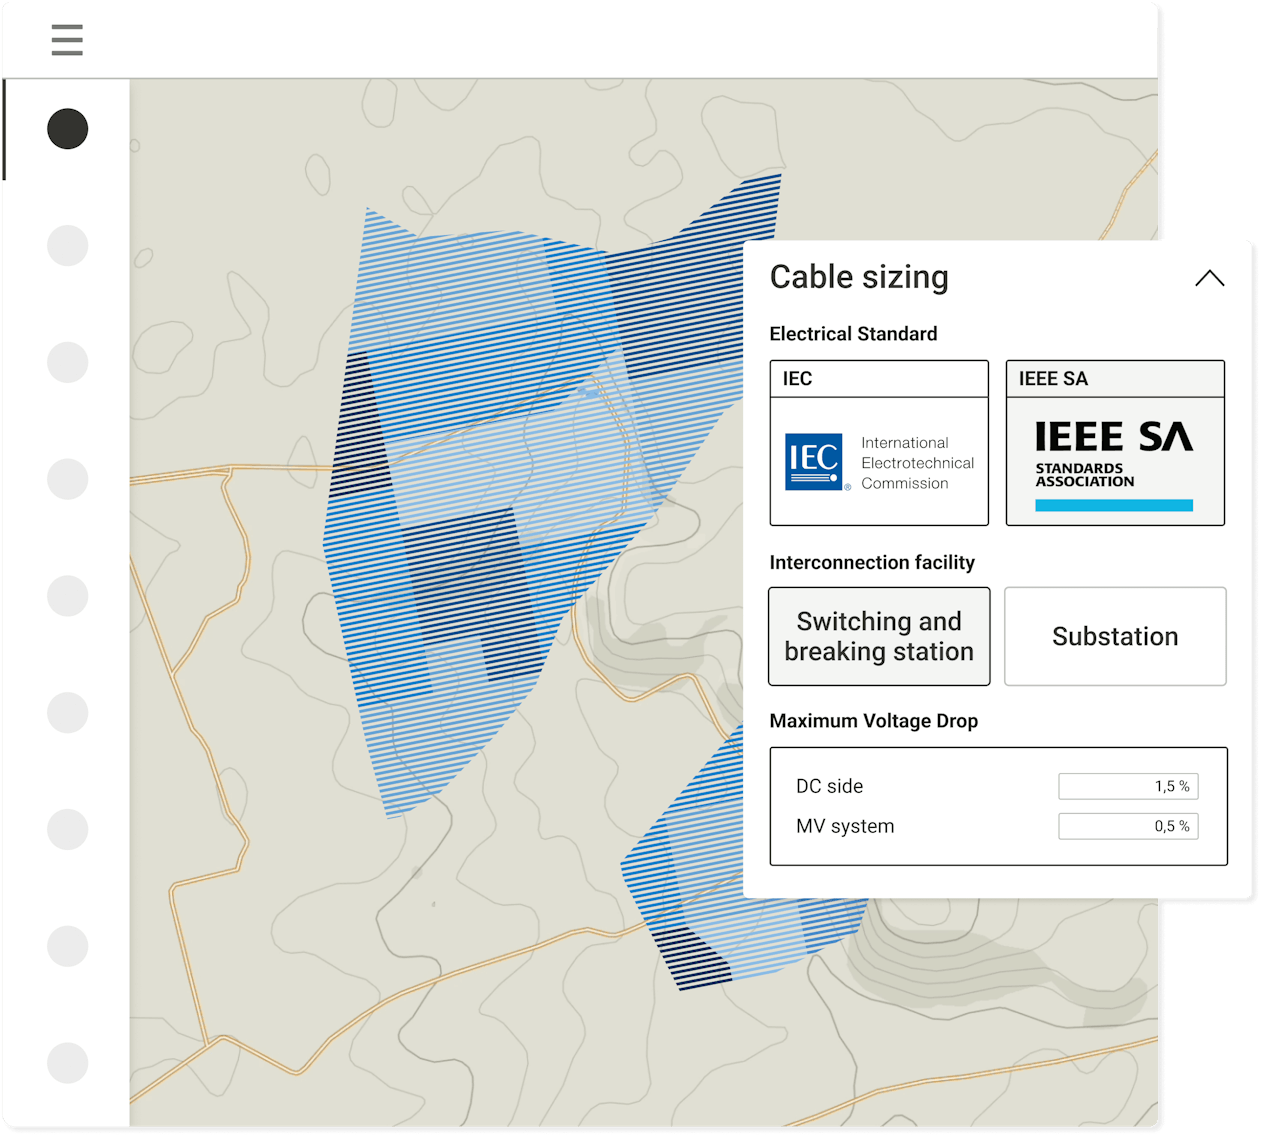Viewport: 1261px width, 1136px height.
Task: Select the IEEE SA electrical standard card
Action: tap(1114, 443)
